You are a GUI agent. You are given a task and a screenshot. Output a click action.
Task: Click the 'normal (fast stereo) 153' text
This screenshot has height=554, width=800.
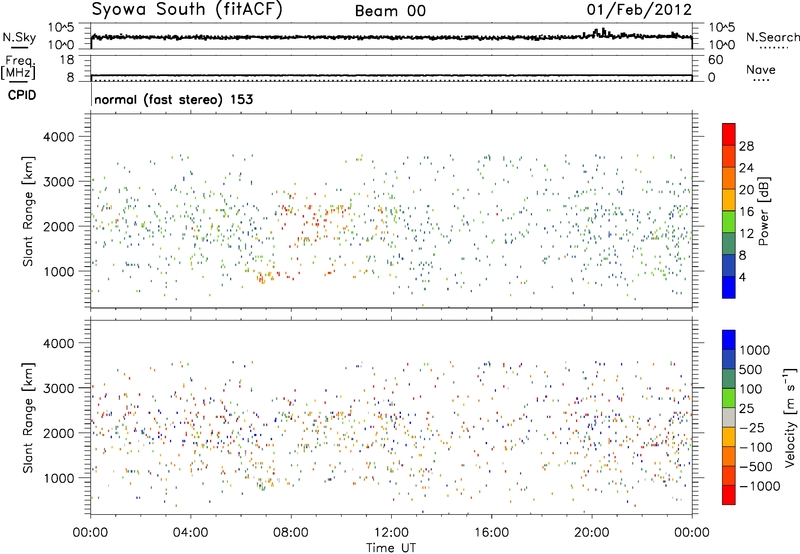click(173, 99)
